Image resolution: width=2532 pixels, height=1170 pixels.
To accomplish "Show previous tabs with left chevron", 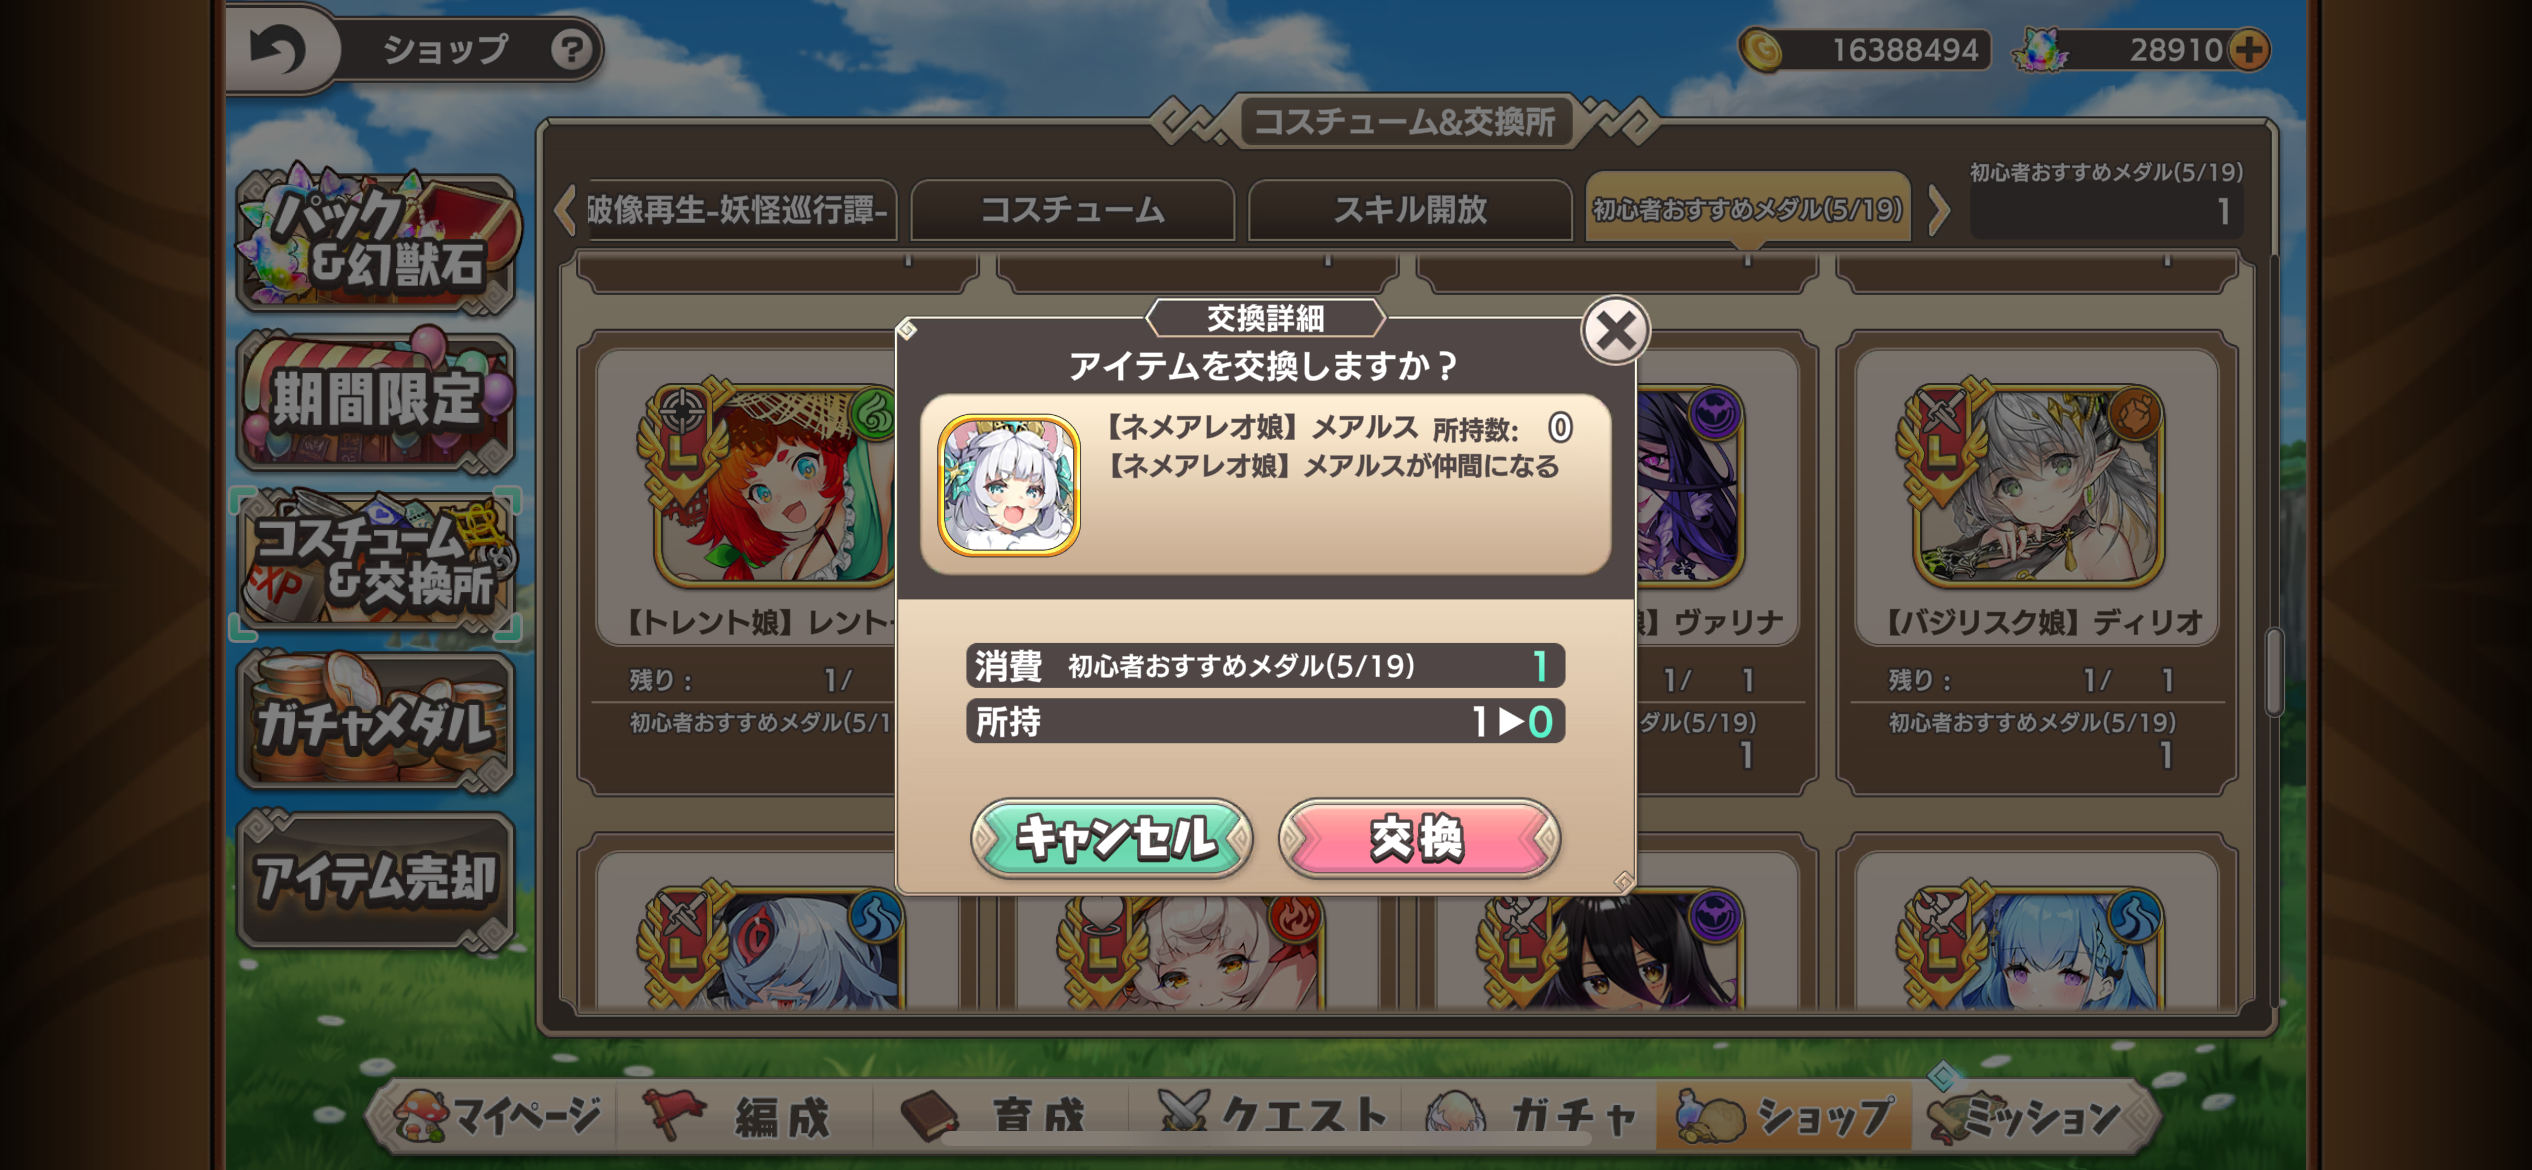I will (x=566, y=210).
